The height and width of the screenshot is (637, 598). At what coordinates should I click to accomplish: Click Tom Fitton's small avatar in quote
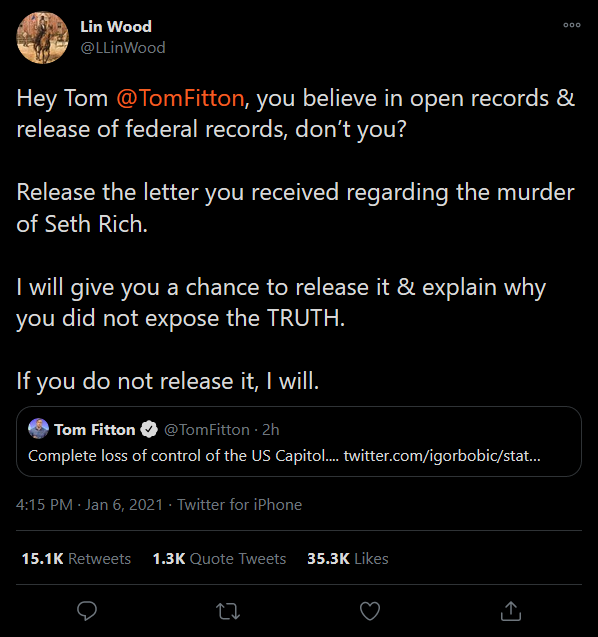[x=38, y=429]
